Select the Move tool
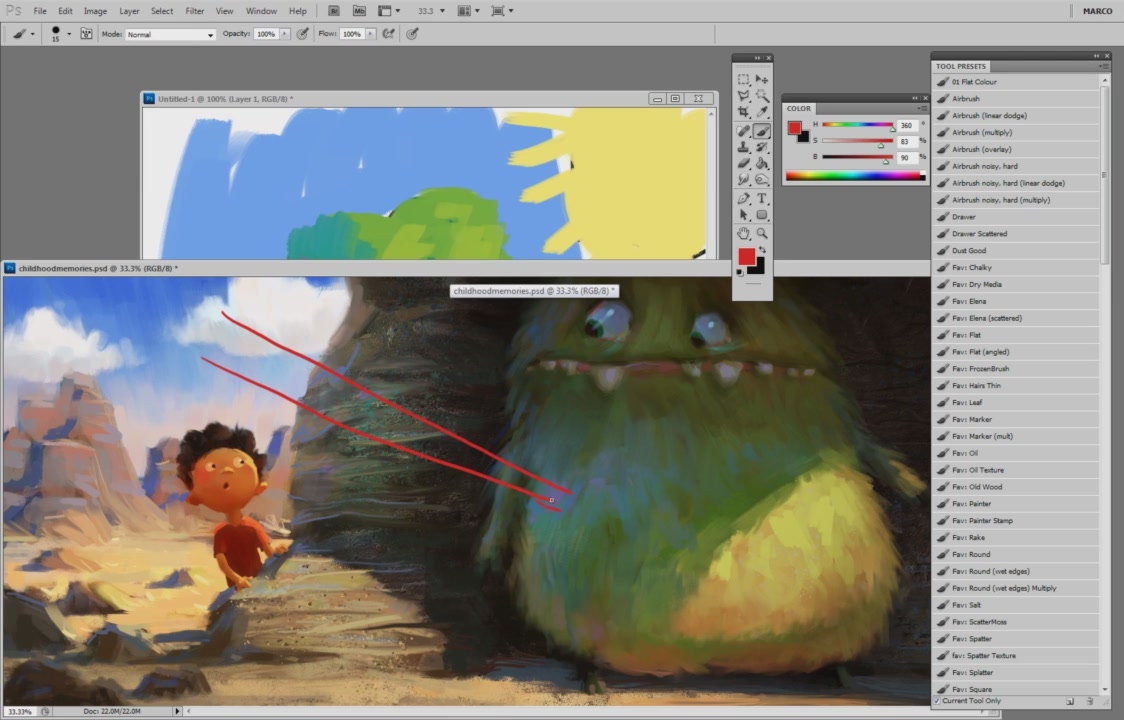 [x=762, y=80]
